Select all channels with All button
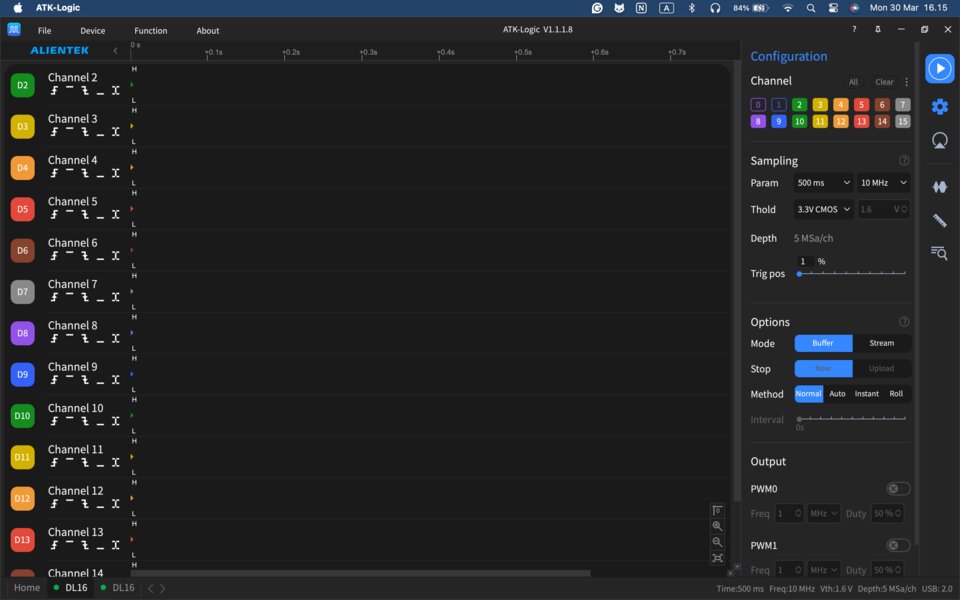The width and height of the screenshot is (960, 600). click(853, 82)
